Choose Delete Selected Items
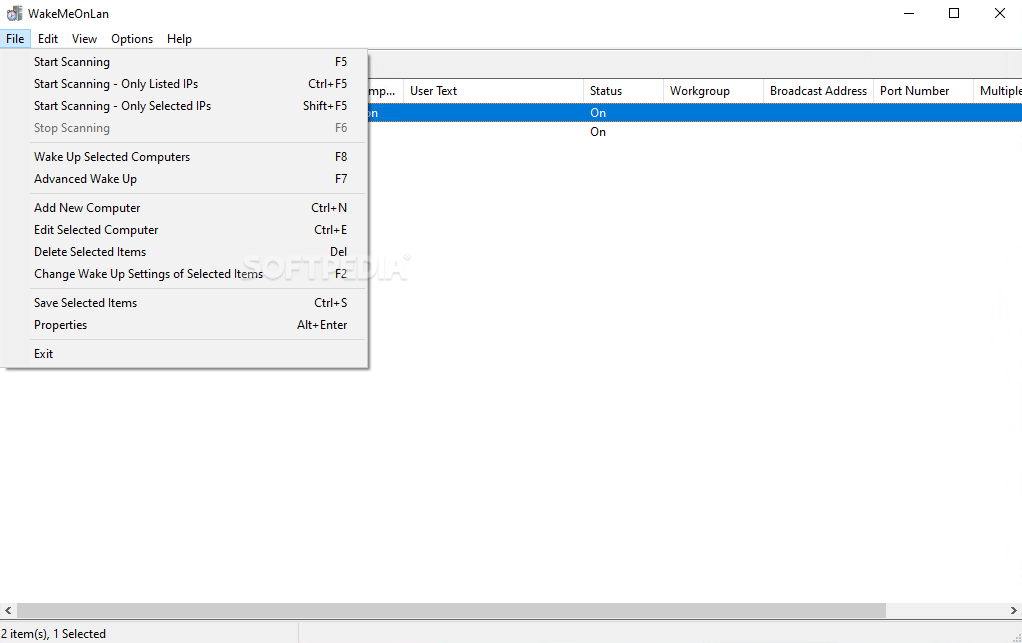The image size is (1022, 643). (x=184, y=252)
